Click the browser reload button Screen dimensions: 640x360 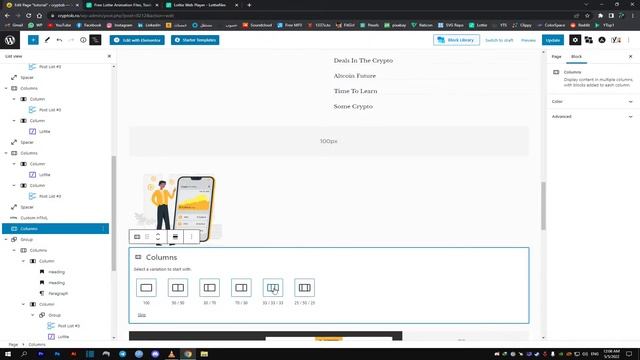point(29,16)
